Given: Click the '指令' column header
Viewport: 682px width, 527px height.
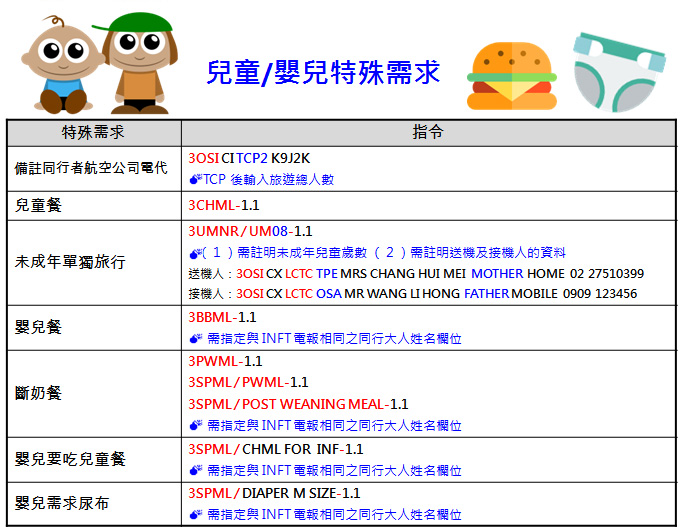Looking at the screenshot, I should [428, 132].
